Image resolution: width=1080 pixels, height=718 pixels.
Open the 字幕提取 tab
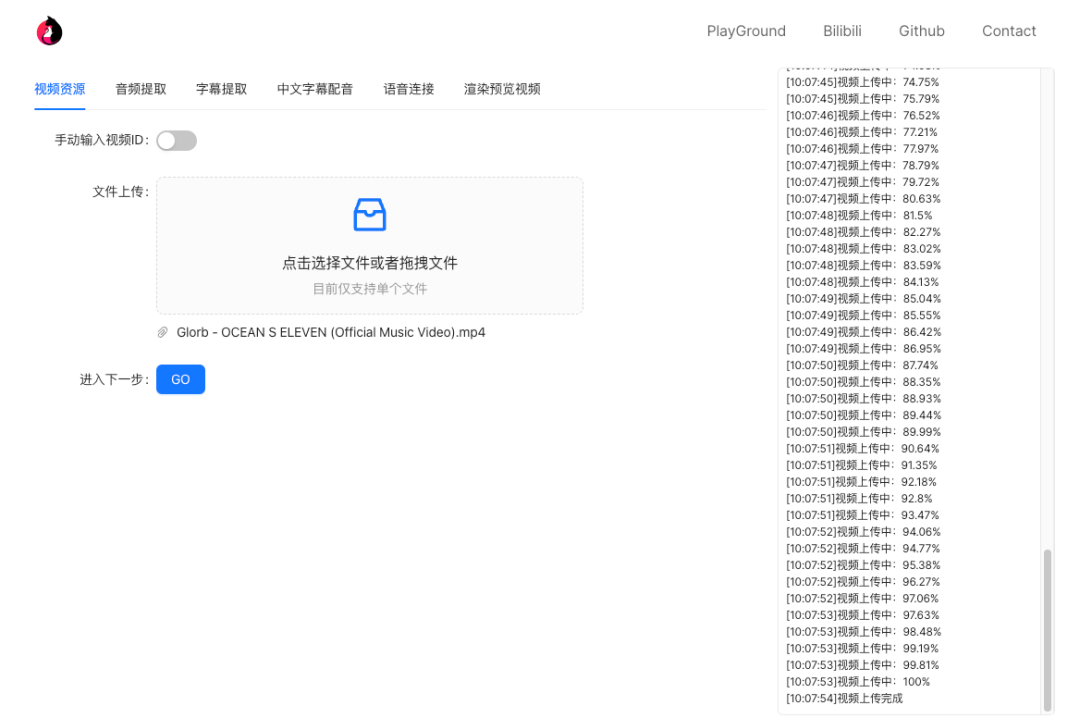(x=220, y=88)
